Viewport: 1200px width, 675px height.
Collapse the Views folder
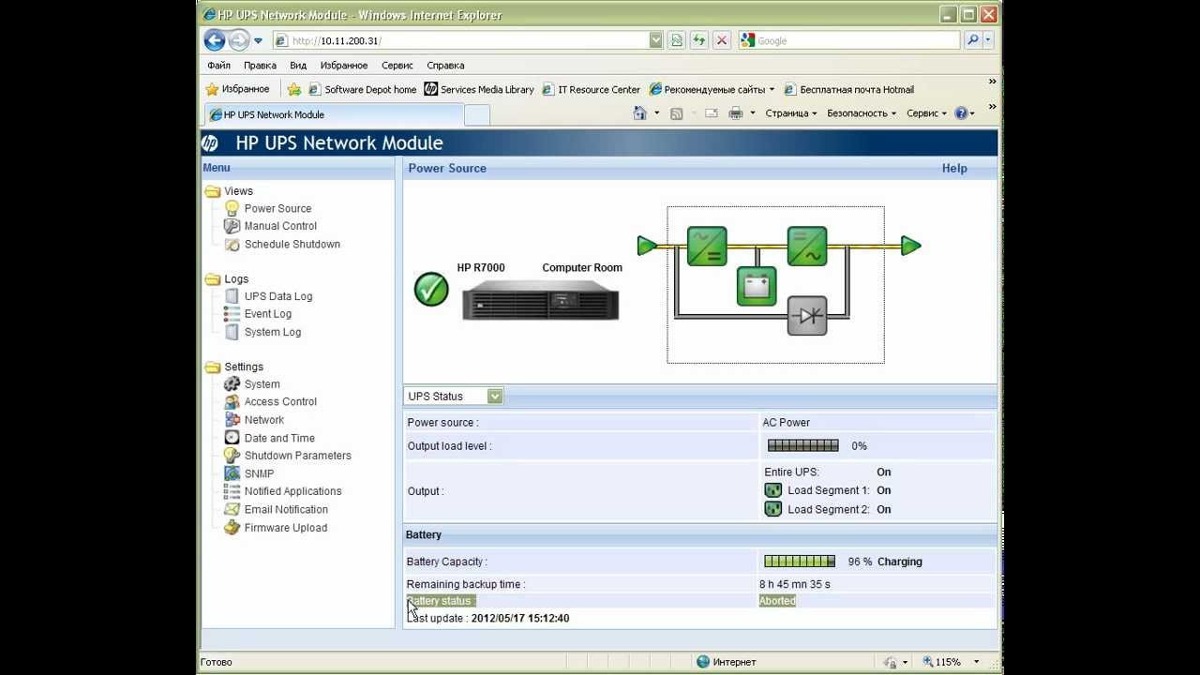[212, 191]
